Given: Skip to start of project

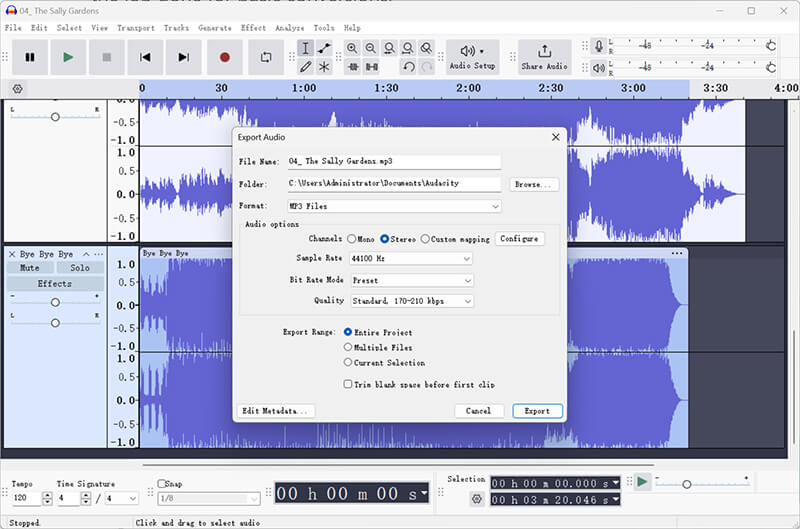Looking at the screenshot, I should [x=145, y=57].
